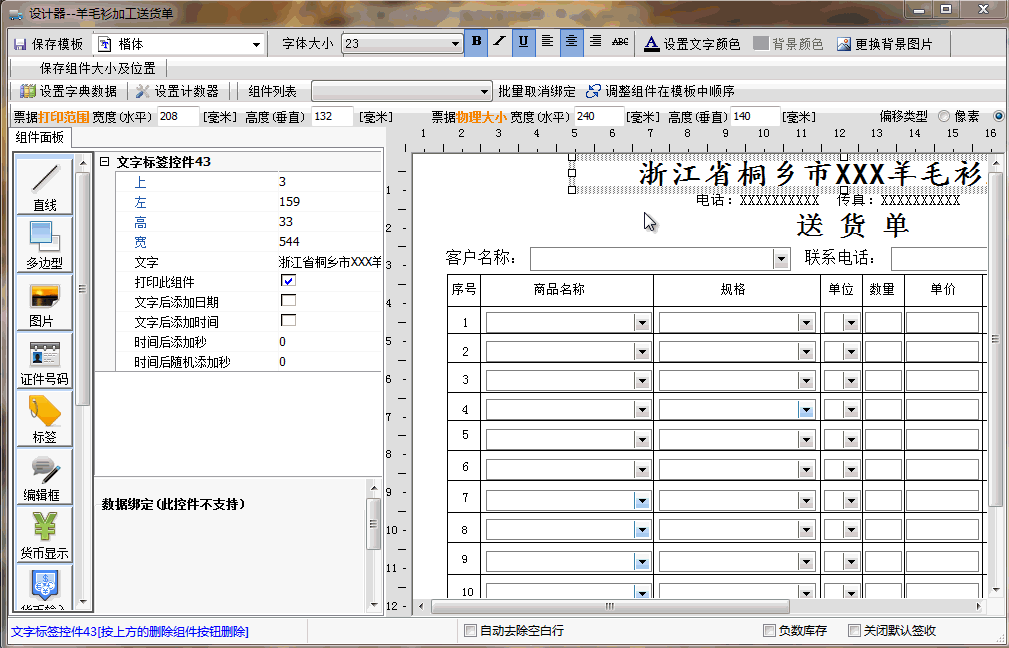Viewport: 1009px width, 648px height.
Task: Enable 文字后添加日期 option
Action: click(x=288, y=301)
